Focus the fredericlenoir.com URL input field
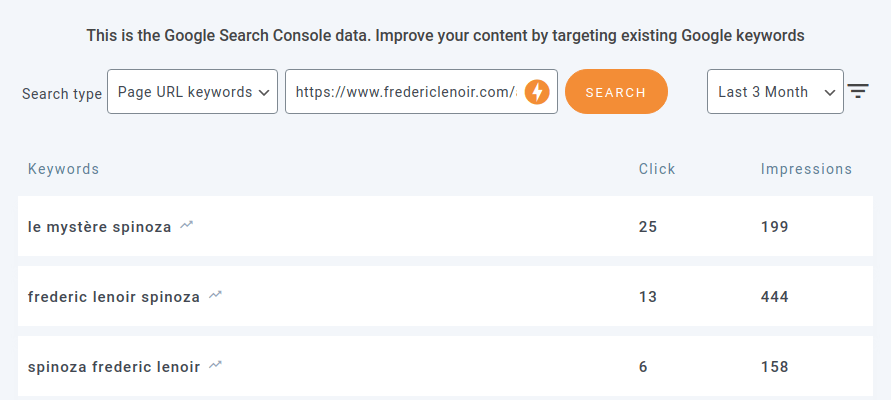Viewport: 891px width, 400px height. [406, 91]
